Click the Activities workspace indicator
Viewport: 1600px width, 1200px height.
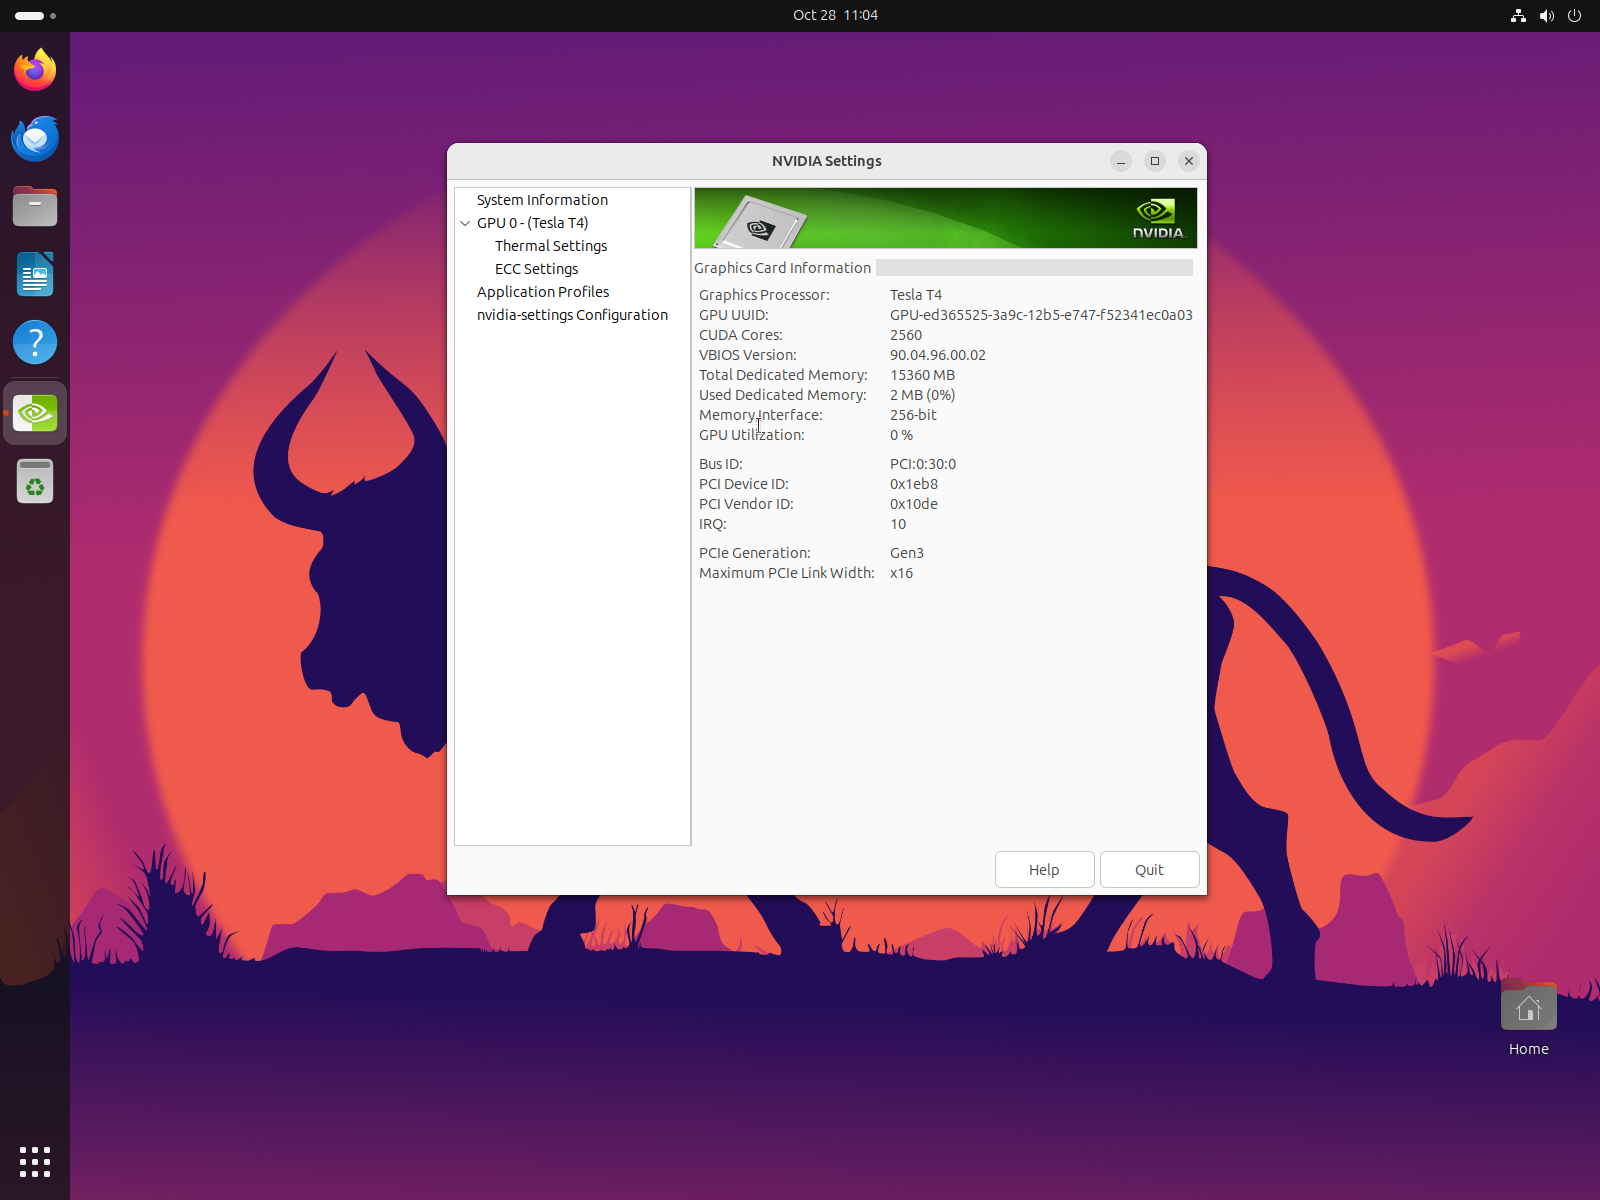(x=35, y=16)
